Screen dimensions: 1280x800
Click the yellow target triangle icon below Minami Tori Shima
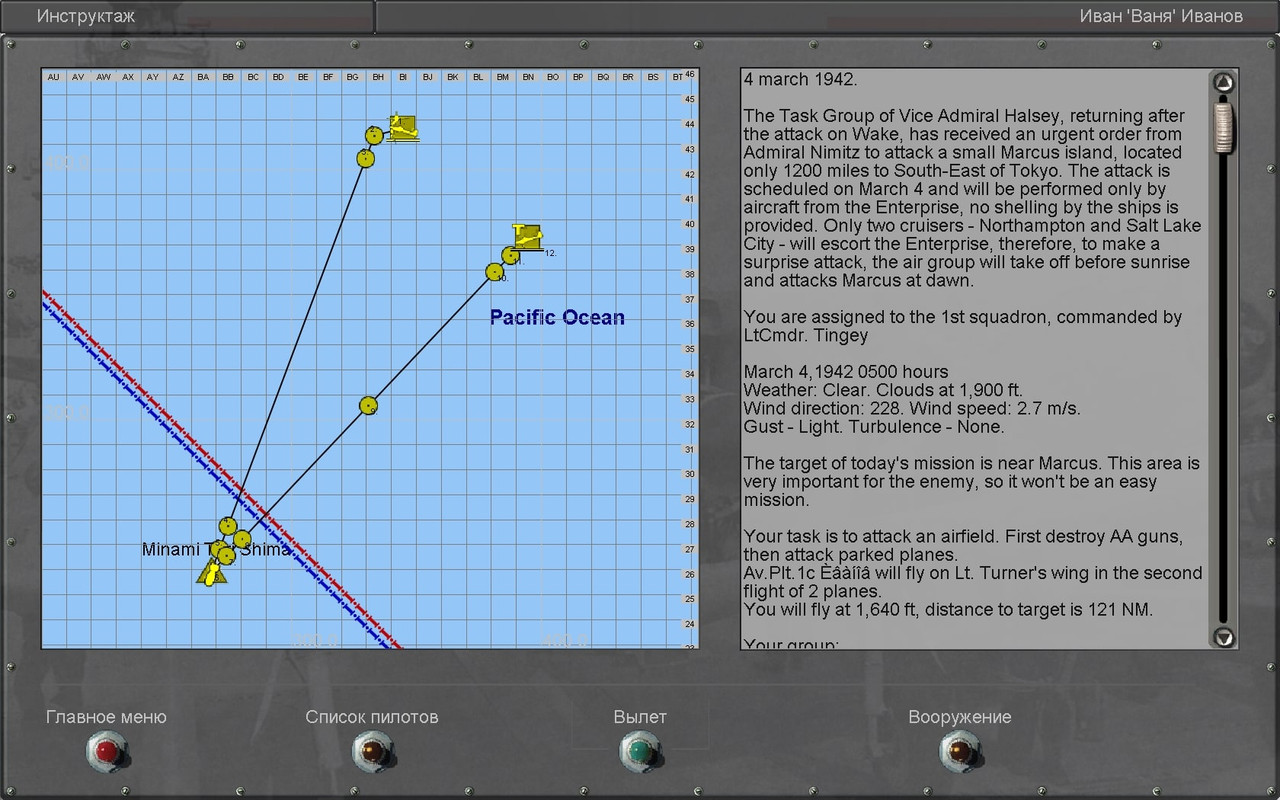click(211, 573)
